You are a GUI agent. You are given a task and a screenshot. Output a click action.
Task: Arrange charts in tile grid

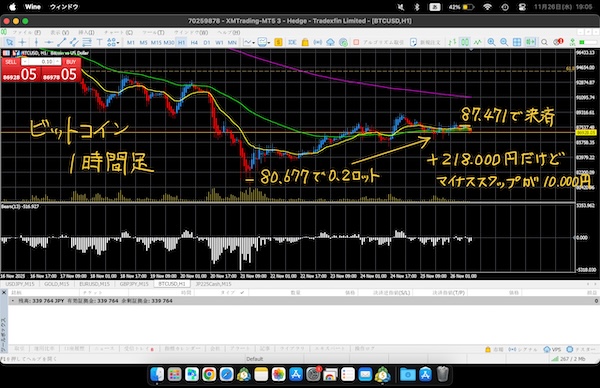(x=517, y=42)
